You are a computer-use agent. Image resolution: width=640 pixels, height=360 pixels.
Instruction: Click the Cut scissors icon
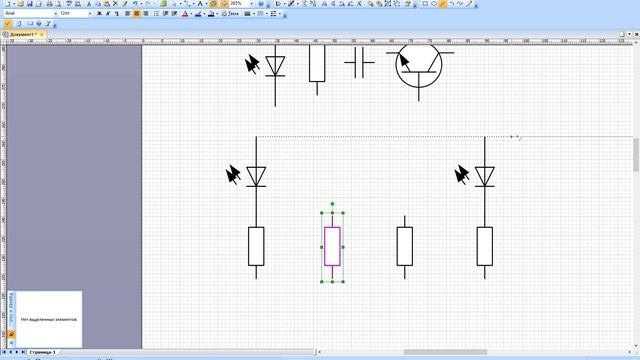coord(89,4)
